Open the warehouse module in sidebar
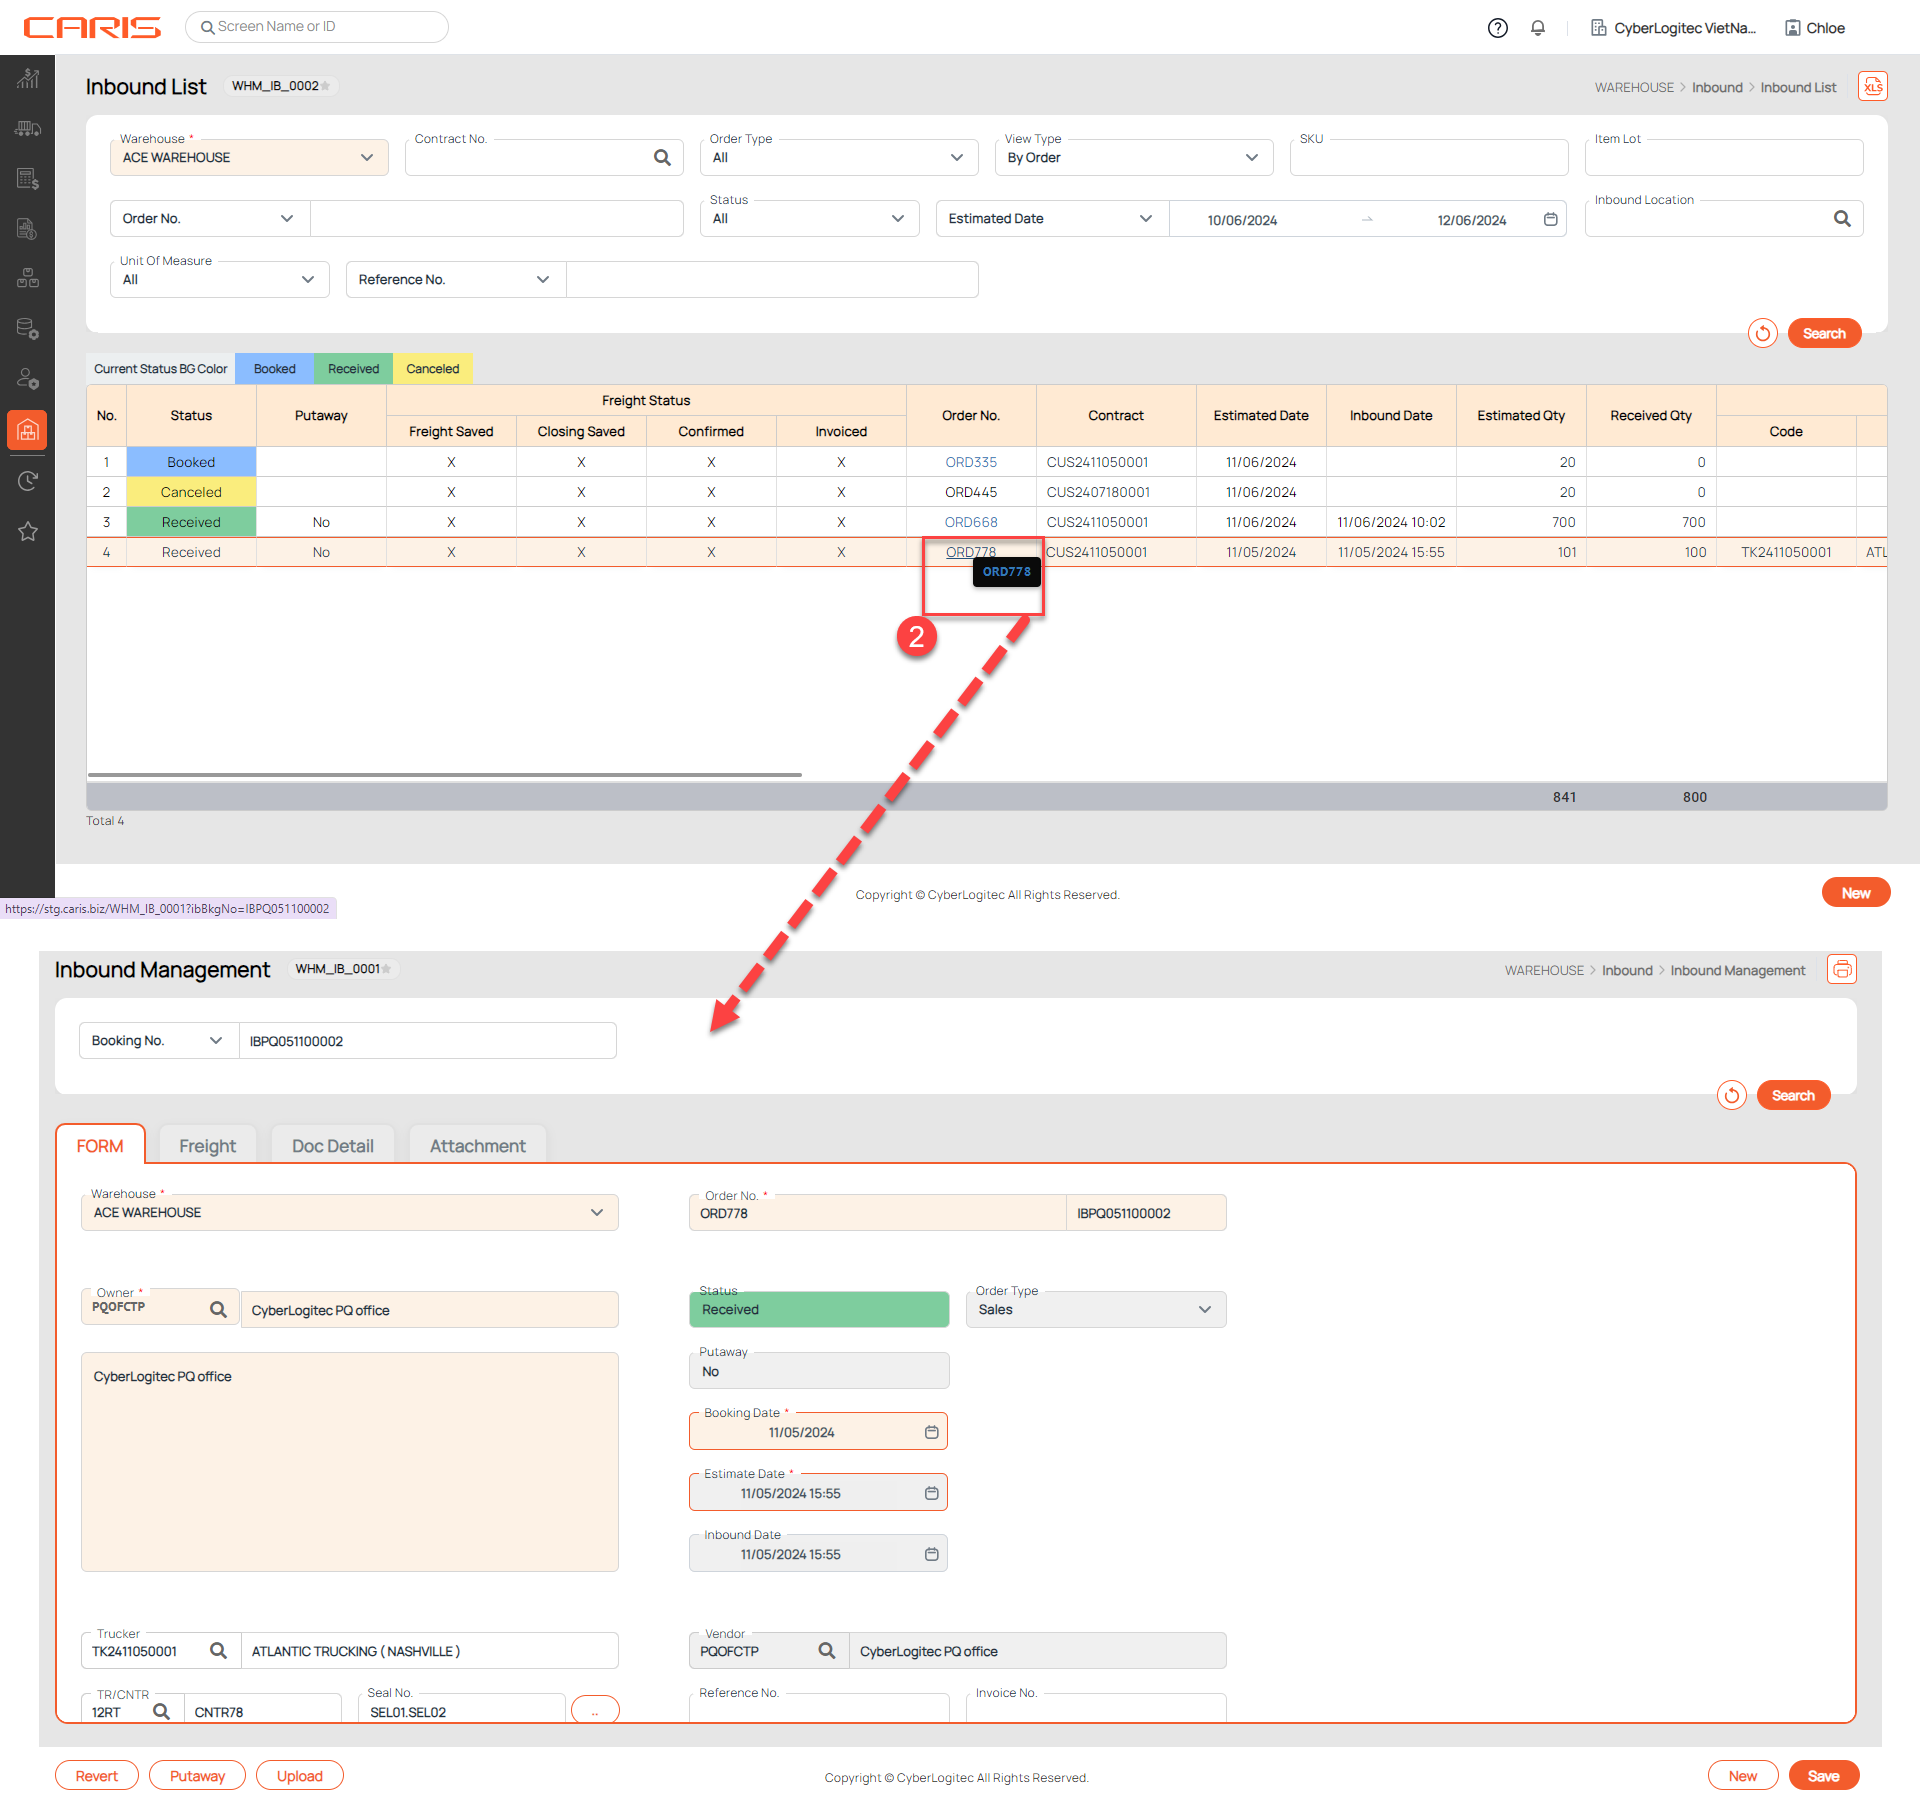Image resolution: width=1920 pixels, height=1798 pixels. click(x=27, y=430)
